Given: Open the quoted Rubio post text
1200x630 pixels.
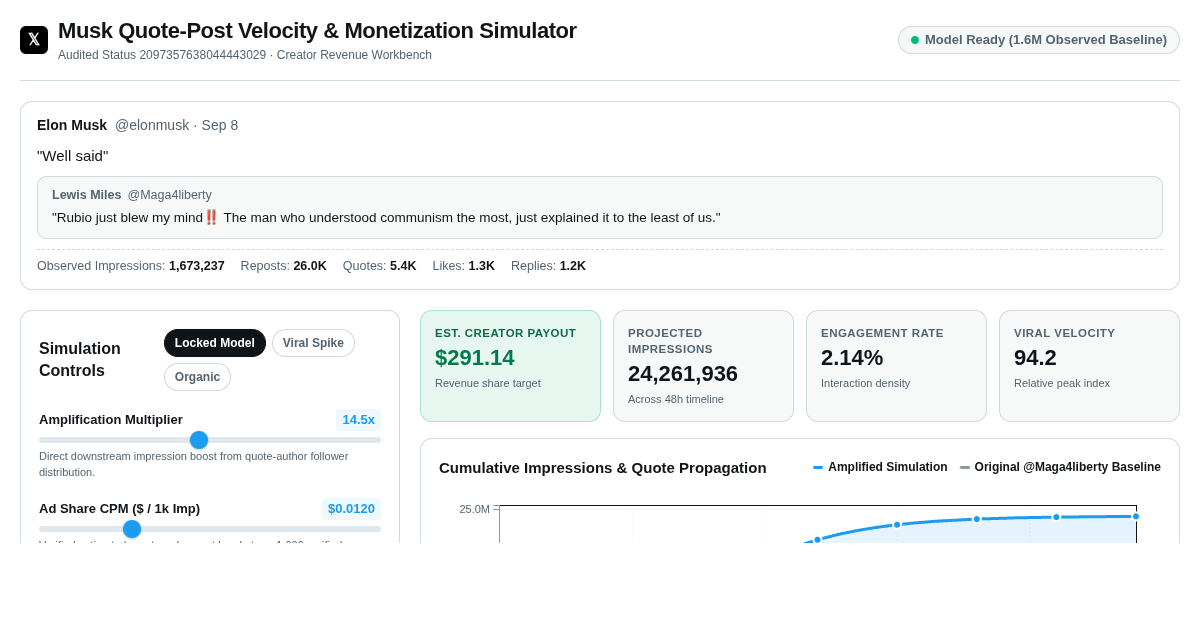Looking at the screenshot, I should [386, 217].
